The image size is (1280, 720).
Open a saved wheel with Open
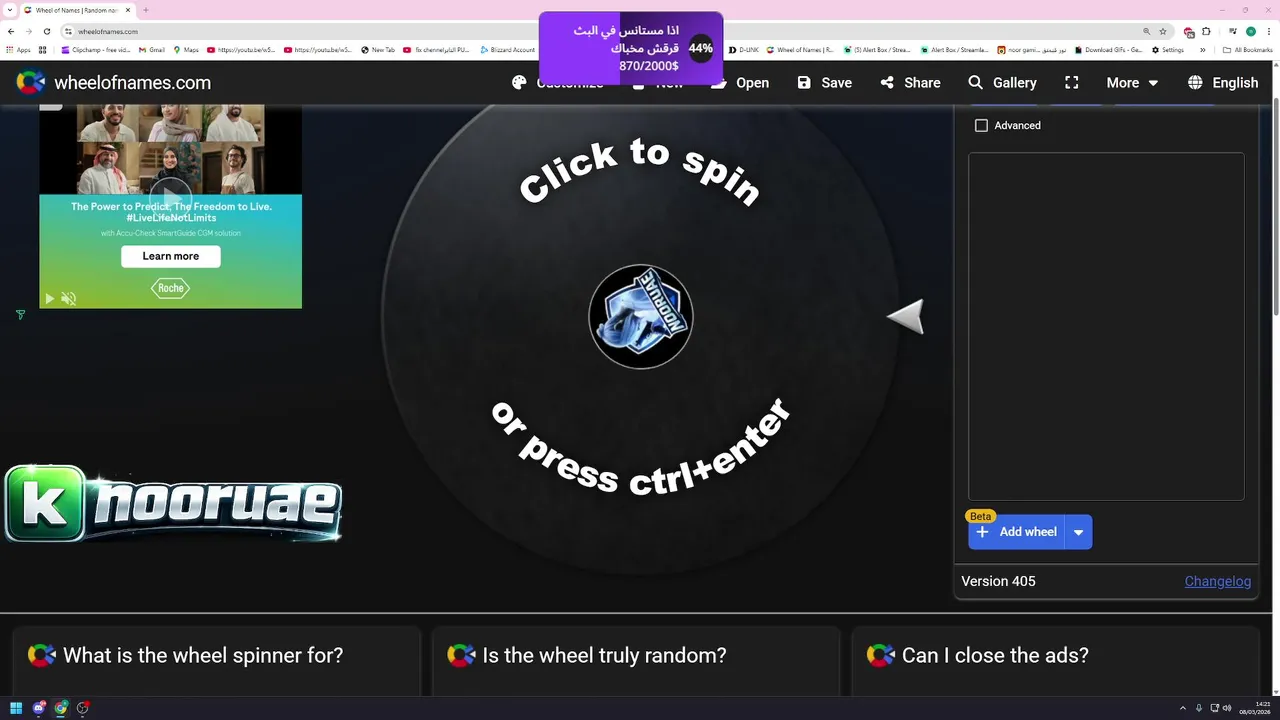tap(740, 83)
